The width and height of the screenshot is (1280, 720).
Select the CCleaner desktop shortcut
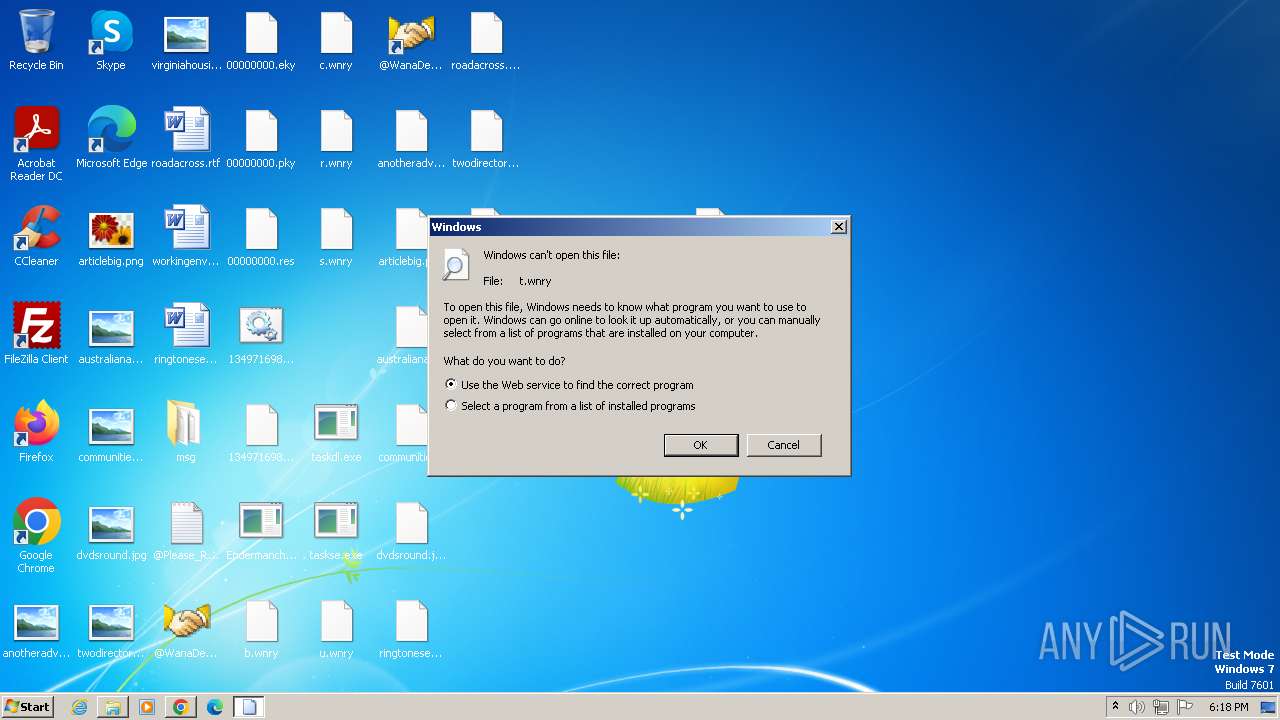(x=36, y=237)
